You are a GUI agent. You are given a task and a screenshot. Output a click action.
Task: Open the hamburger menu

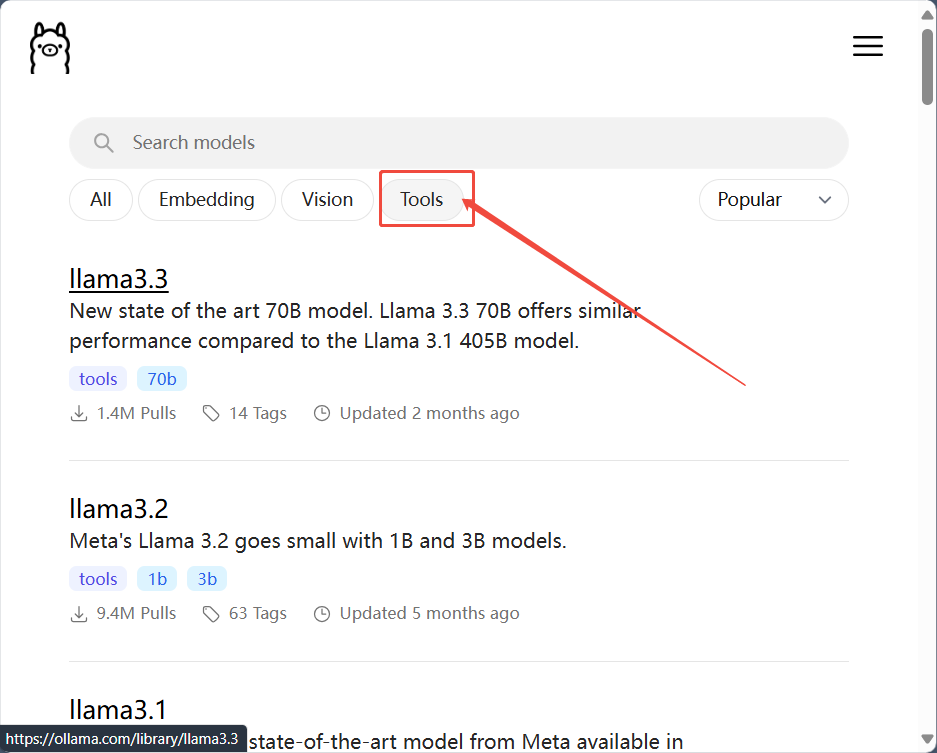[867, 46]
